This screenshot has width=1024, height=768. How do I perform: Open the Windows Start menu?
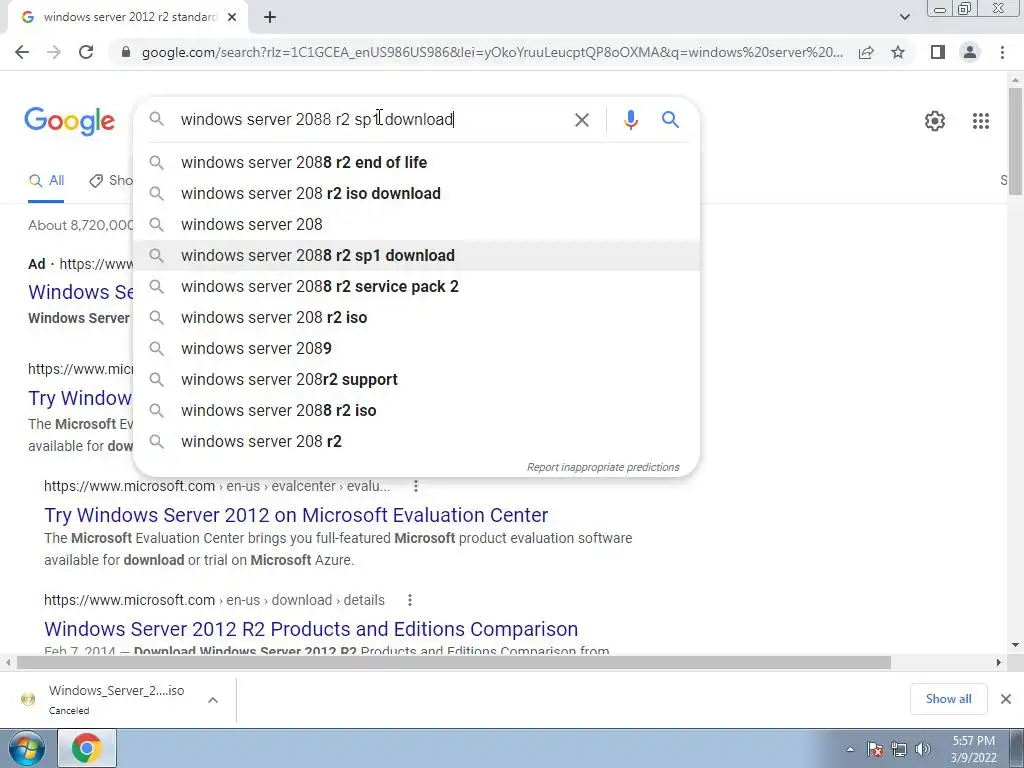pyautogui.click(x=26, y=748)
